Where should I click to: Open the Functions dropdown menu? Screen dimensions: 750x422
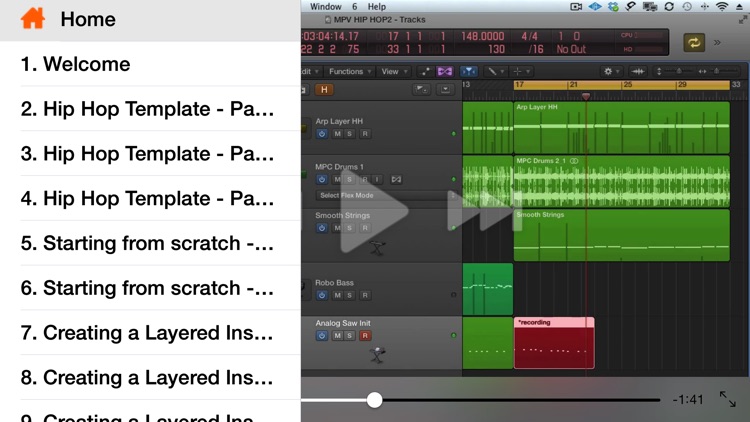tap(350, 71)
